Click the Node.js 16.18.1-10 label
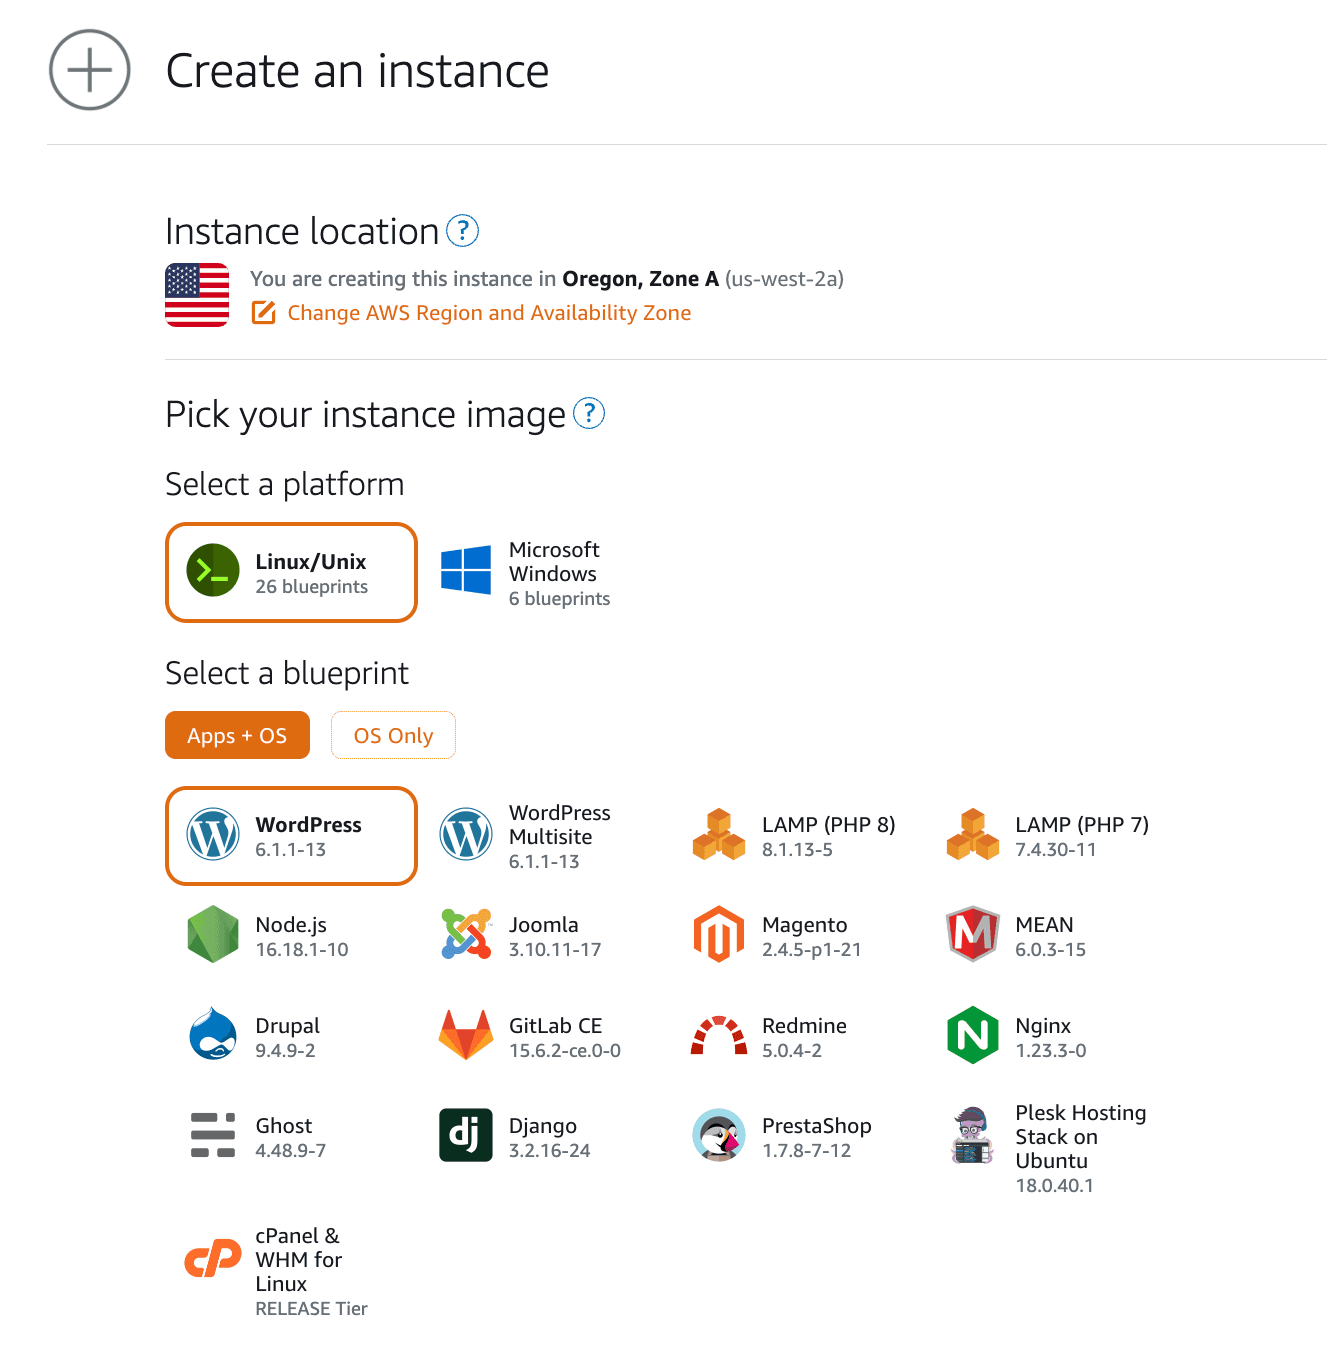Image resolution: width=1344 pixels, height=1348 pixels. [302, 937]
